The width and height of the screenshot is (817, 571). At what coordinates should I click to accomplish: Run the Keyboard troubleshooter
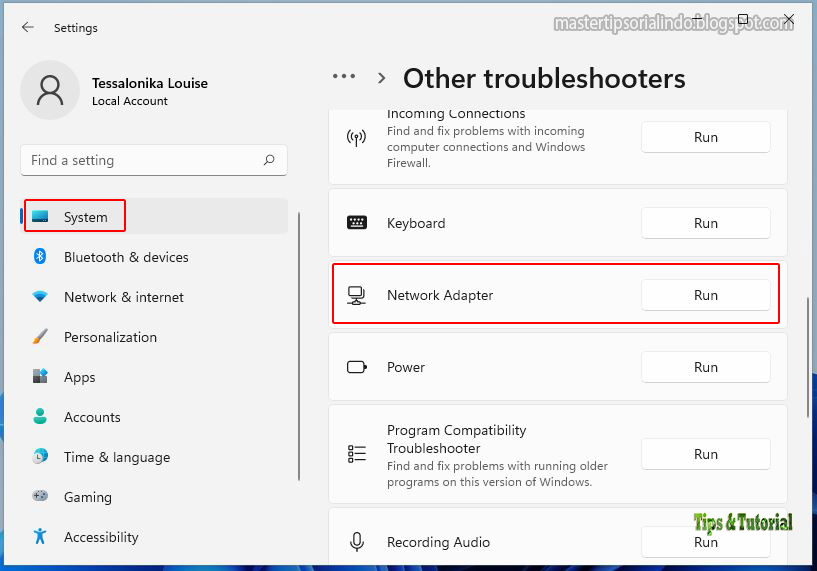(705, 223)
